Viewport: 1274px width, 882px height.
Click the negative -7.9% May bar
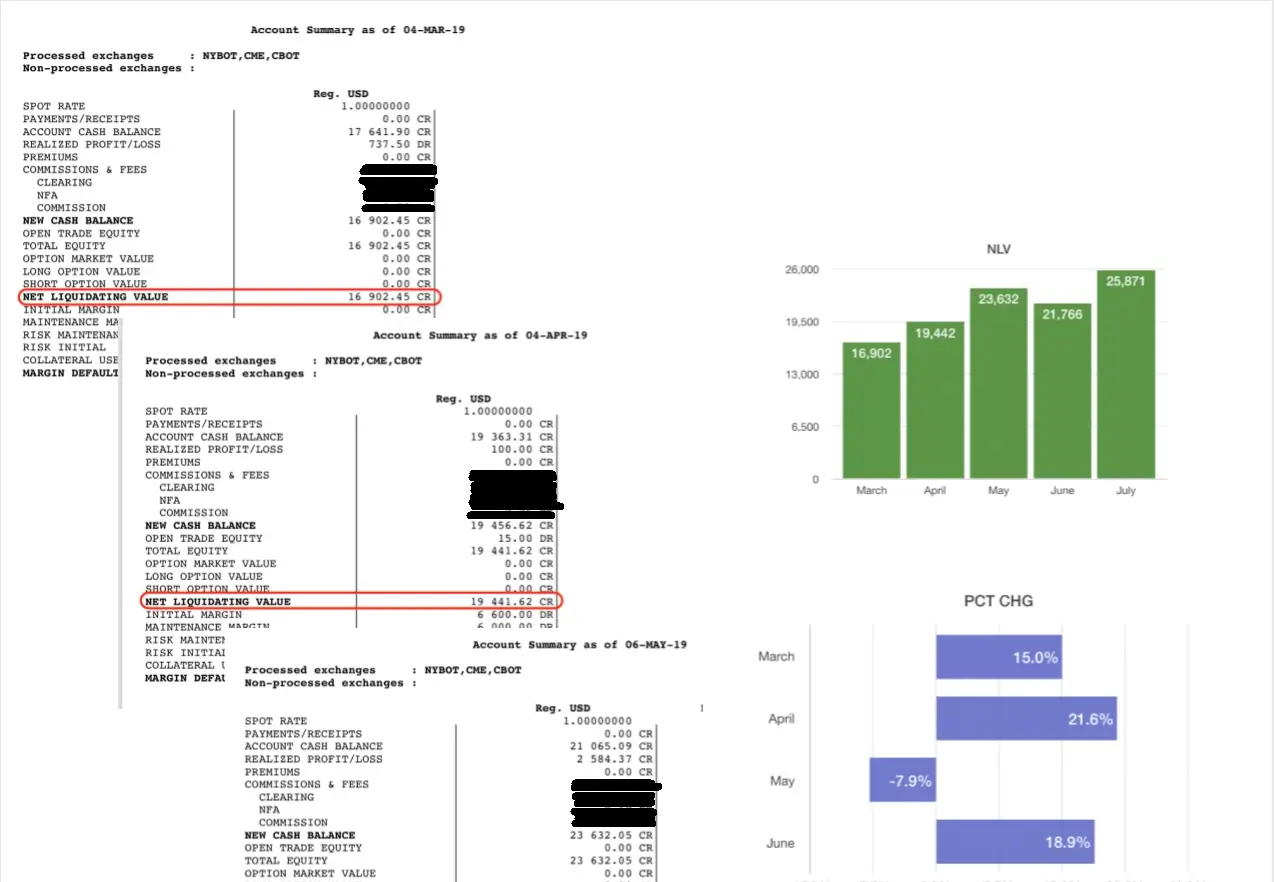902,780
